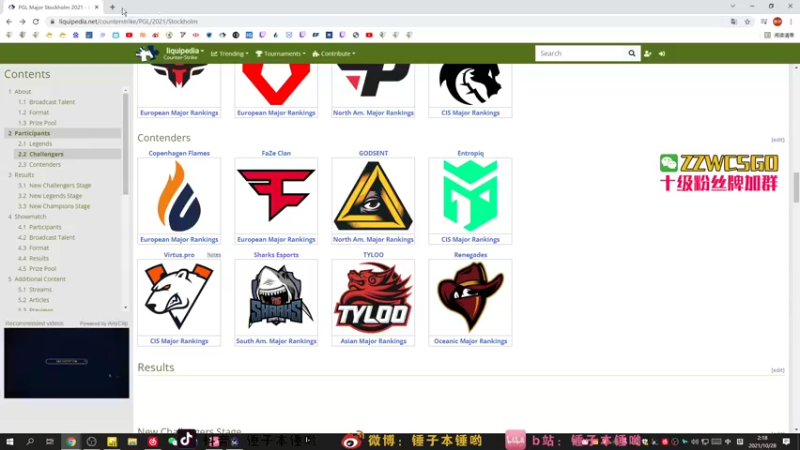Close the PGL Major Stockholm tab
The image size is (800, 450).
click(96, 7)
